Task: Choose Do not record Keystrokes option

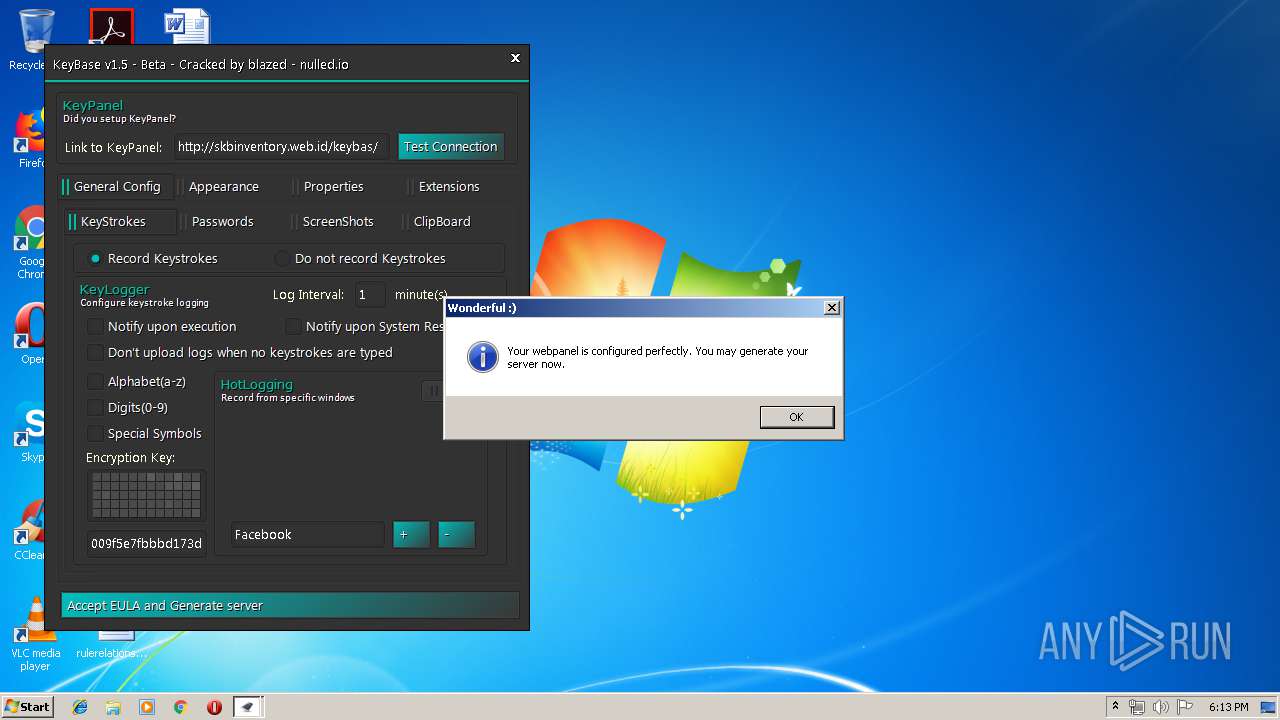Action: (361, 259)
